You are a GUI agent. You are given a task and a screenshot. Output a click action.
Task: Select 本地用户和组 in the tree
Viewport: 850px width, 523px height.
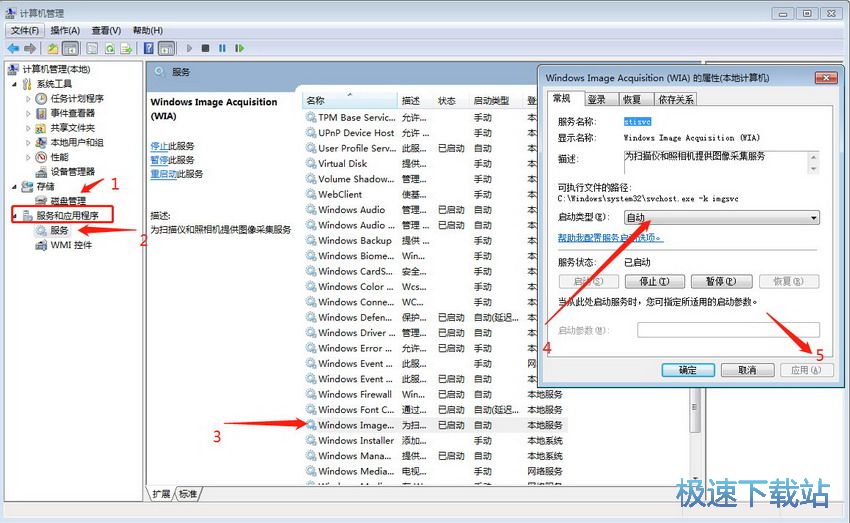pyautogui.click(x=76, y=143)
